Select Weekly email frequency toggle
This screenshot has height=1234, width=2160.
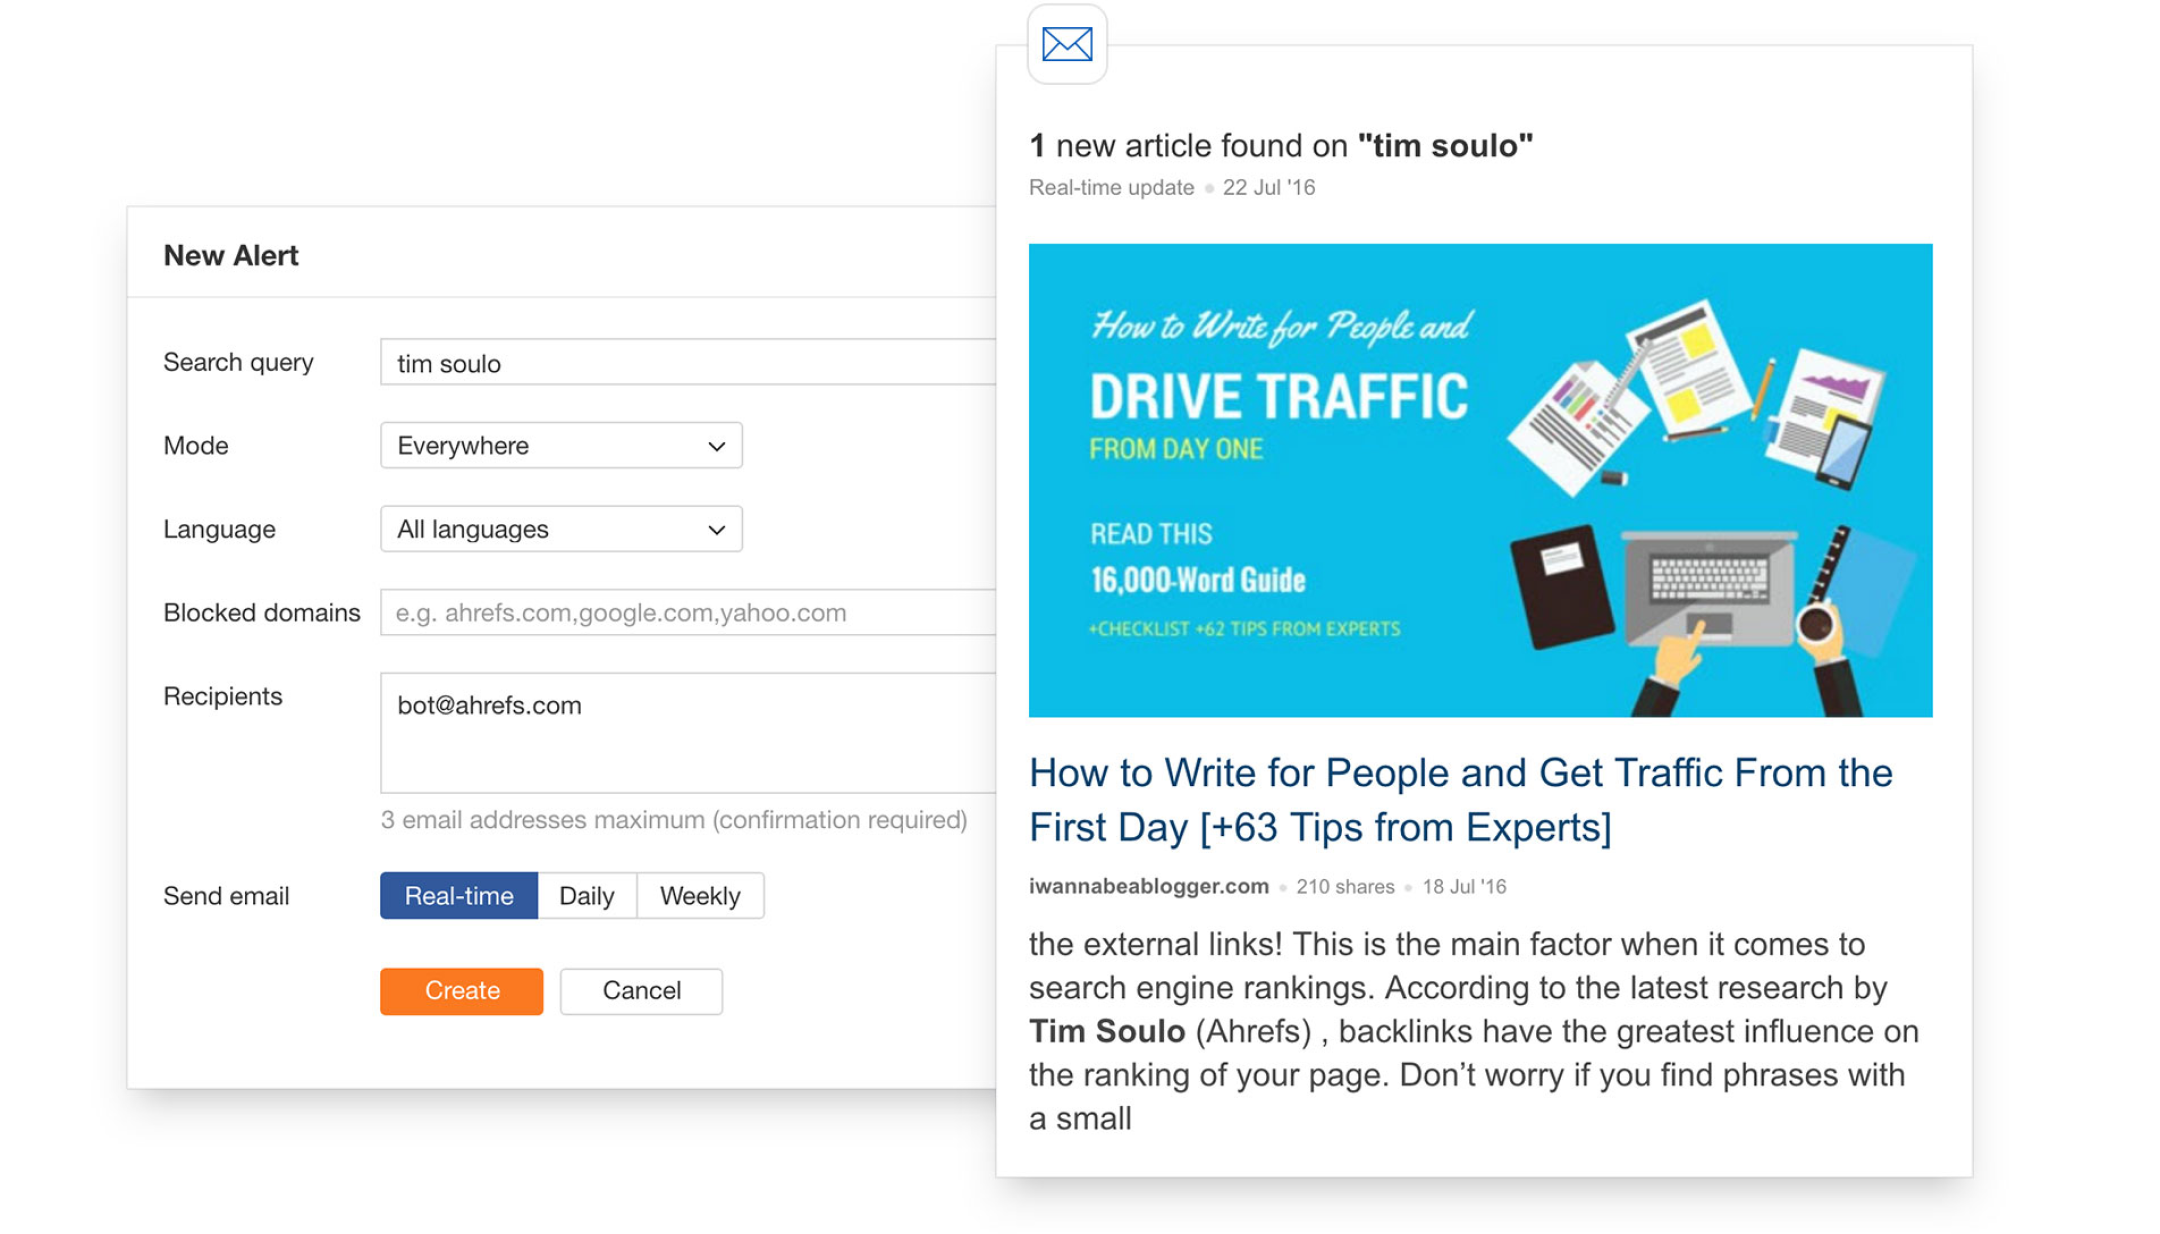(x=699, y=894)
